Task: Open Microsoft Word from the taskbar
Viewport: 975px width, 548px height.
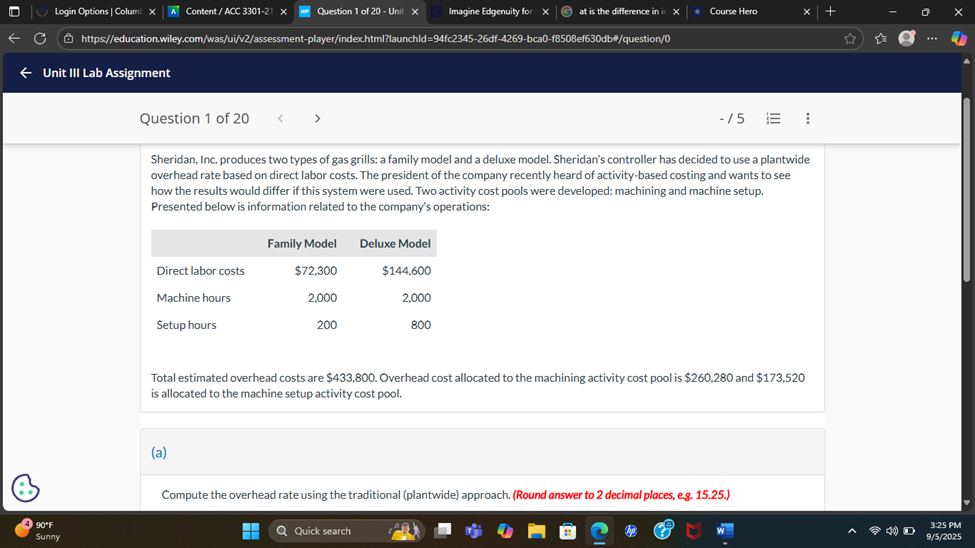Action: [724, 531]
